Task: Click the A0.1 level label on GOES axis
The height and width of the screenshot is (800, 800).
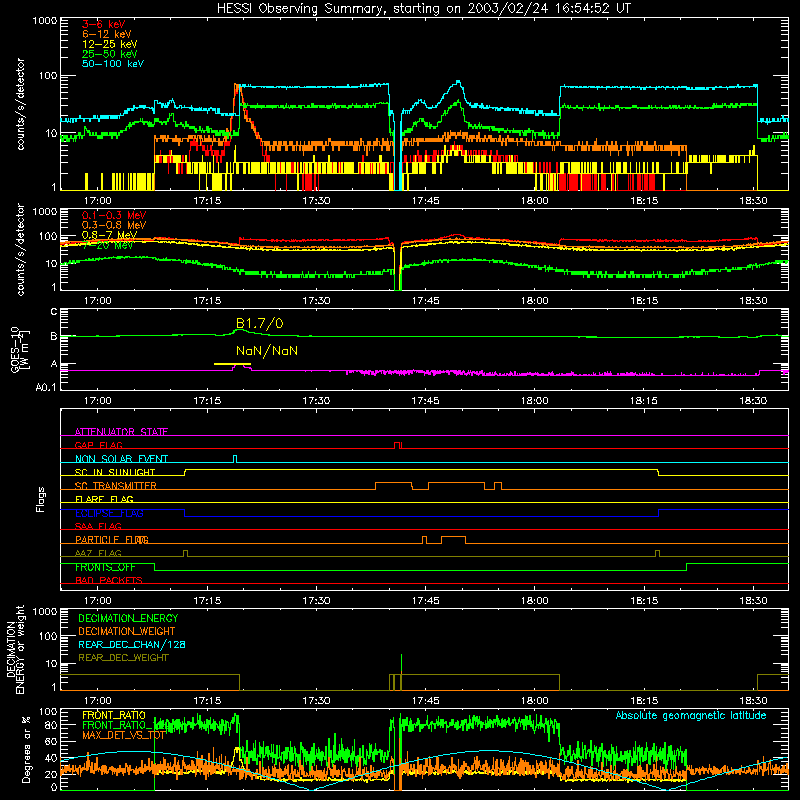Action: coord(46,387)
